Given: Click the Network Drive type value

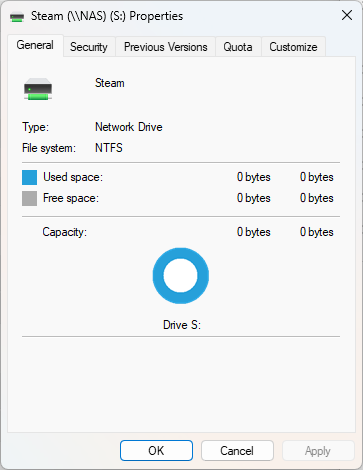Looking at the screenshot, I should coord(129,127).
